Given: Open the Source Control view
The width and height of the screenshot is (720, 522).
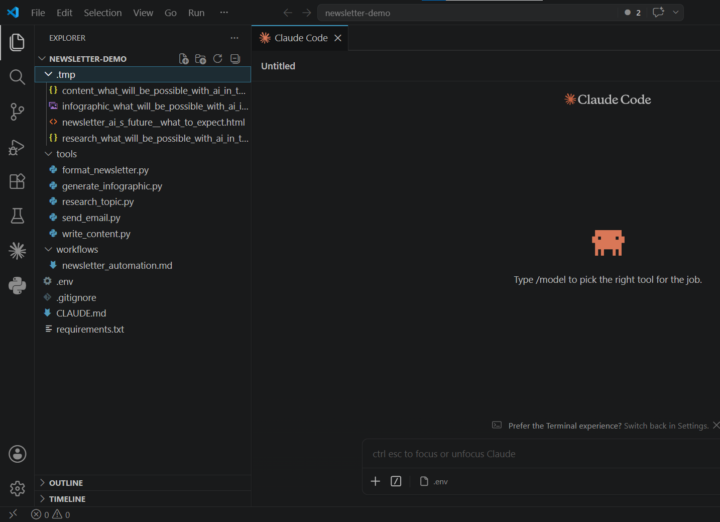Looking at the screenshot, I should pyautogui.click(x=17, y=112).
